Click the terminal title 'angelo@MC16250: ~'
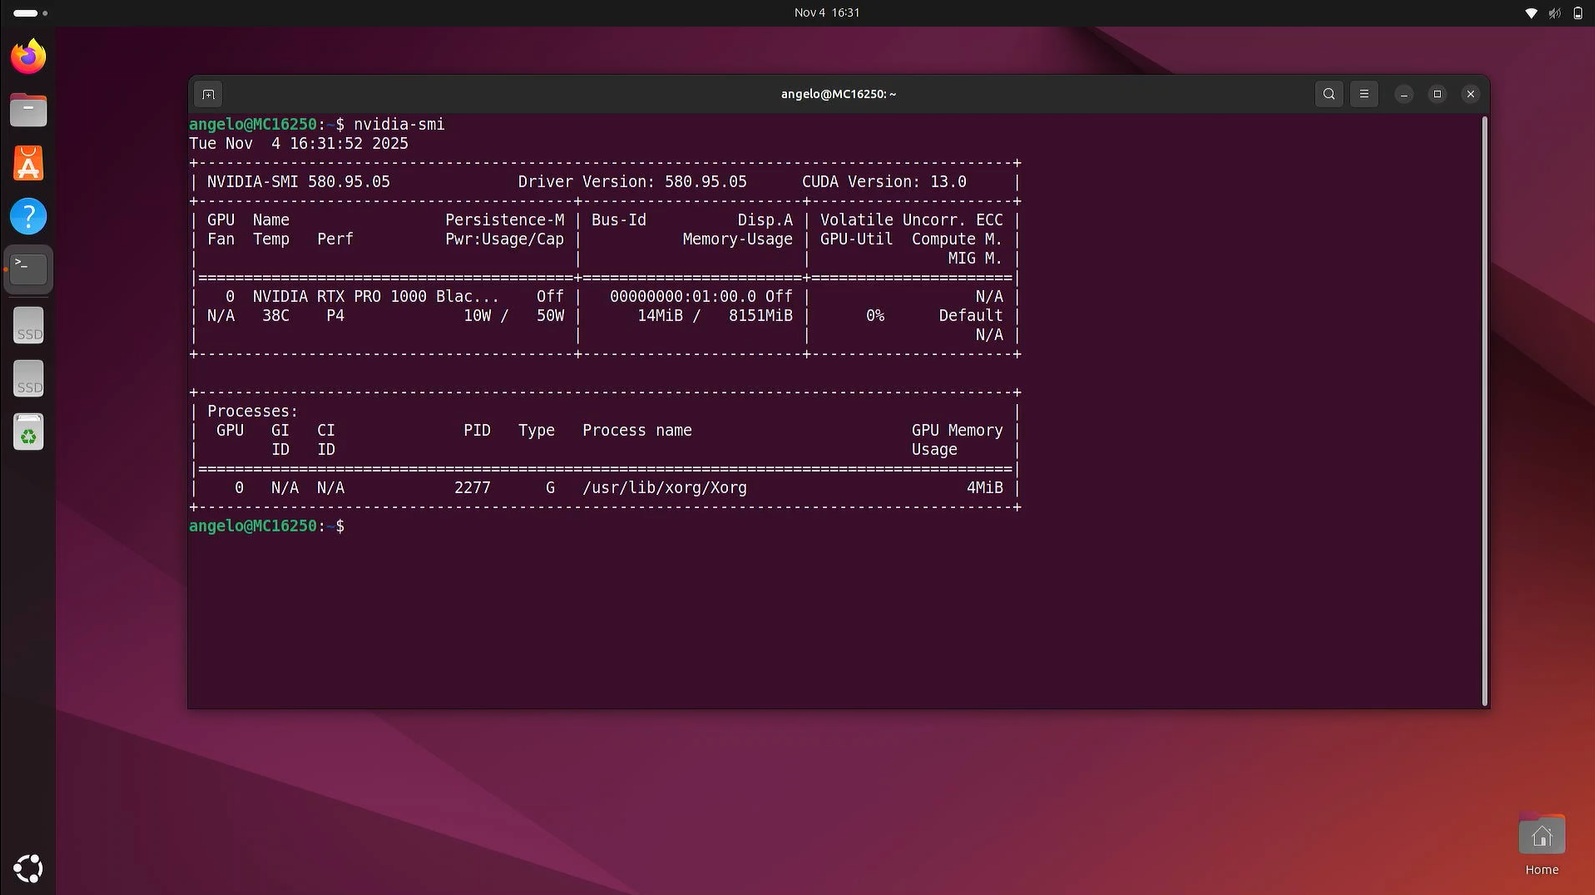This screenshot has width=1595, height=895. tap(838, 94)
